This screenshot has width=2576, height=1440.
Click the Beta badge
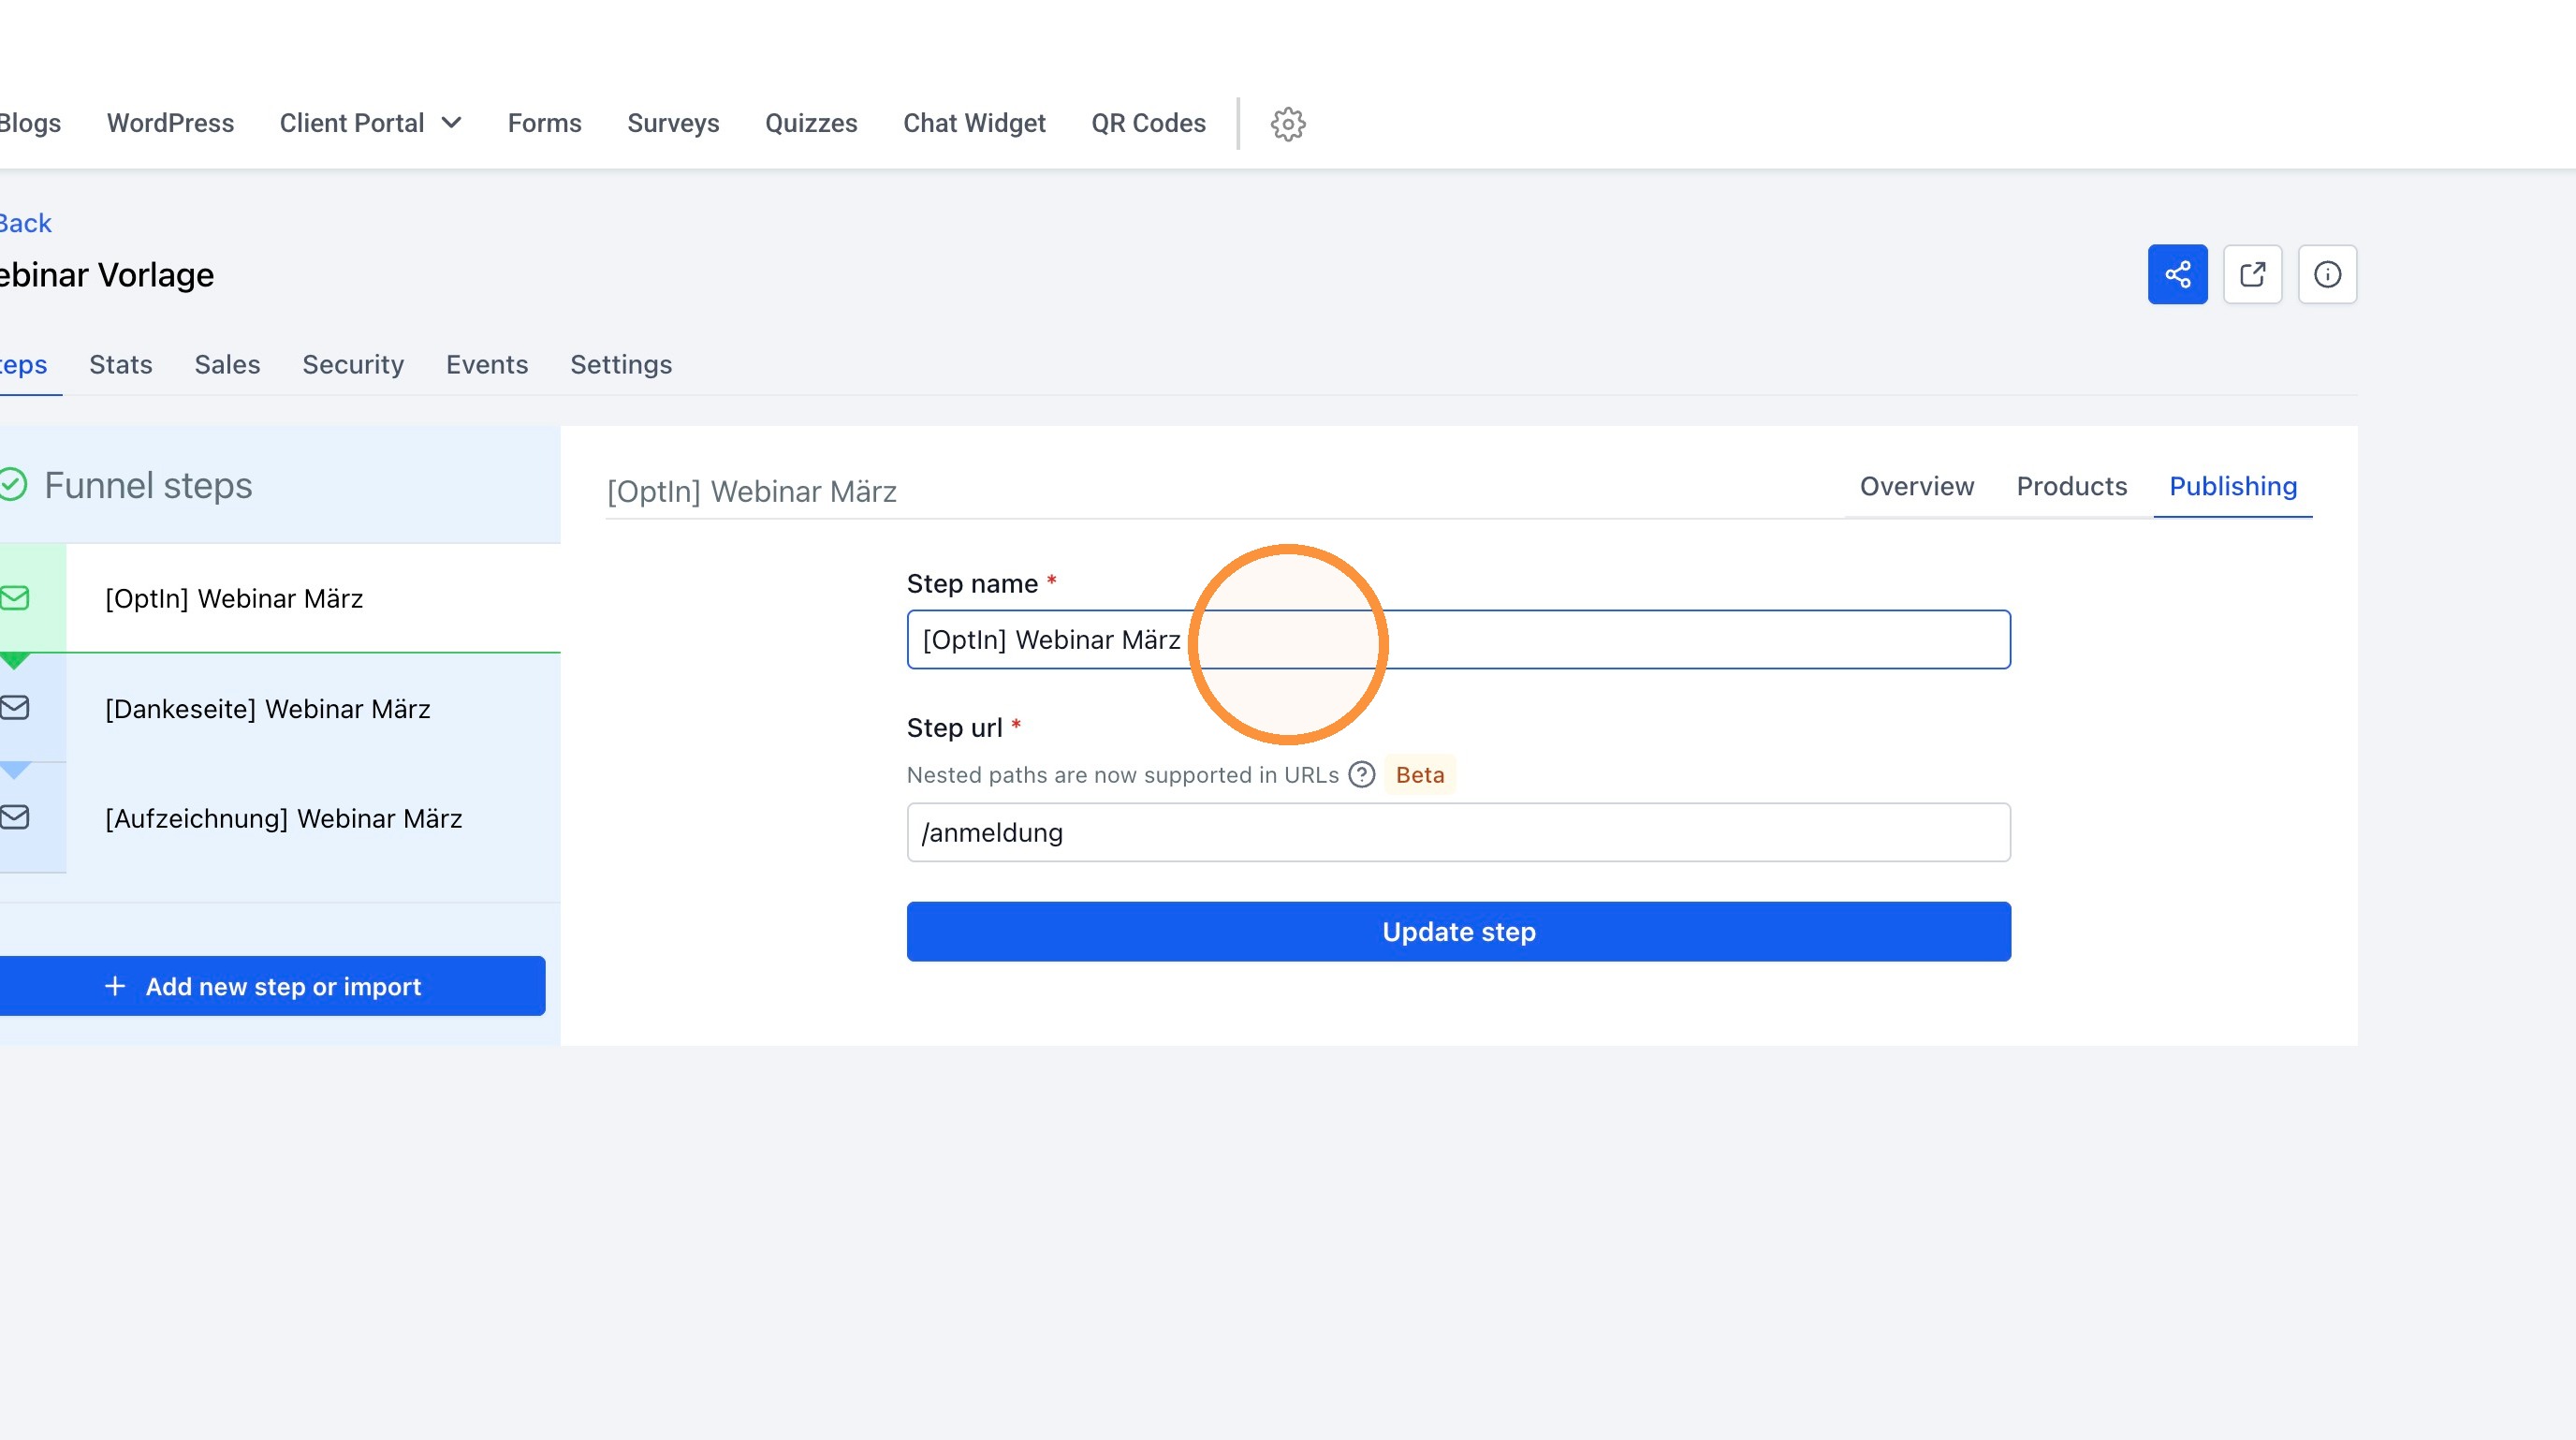1420,775
